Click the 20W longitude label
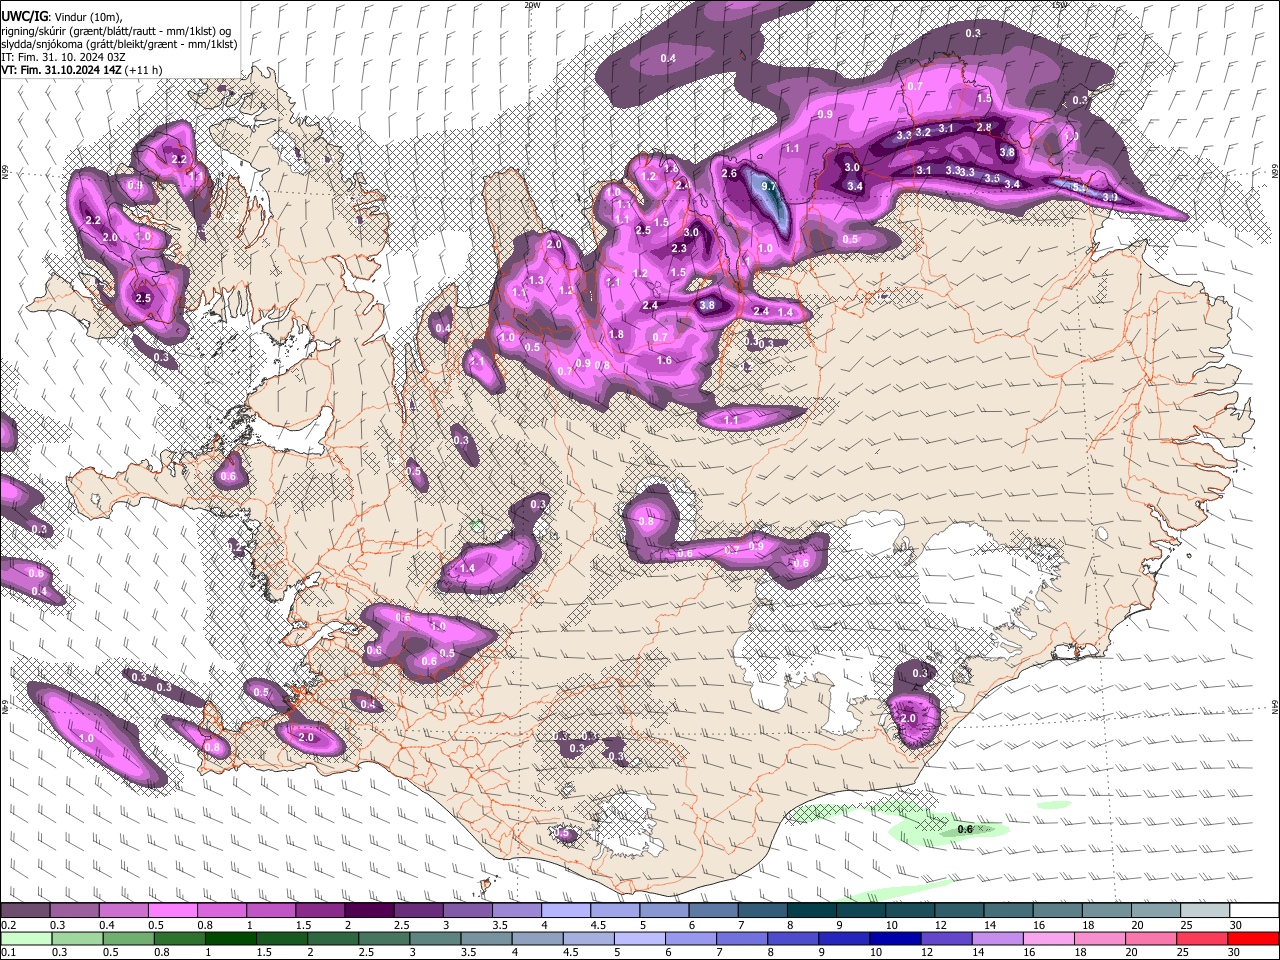The width and height of the screenshot is (1280, 960). pyautogui.click(x=532, y=5)
